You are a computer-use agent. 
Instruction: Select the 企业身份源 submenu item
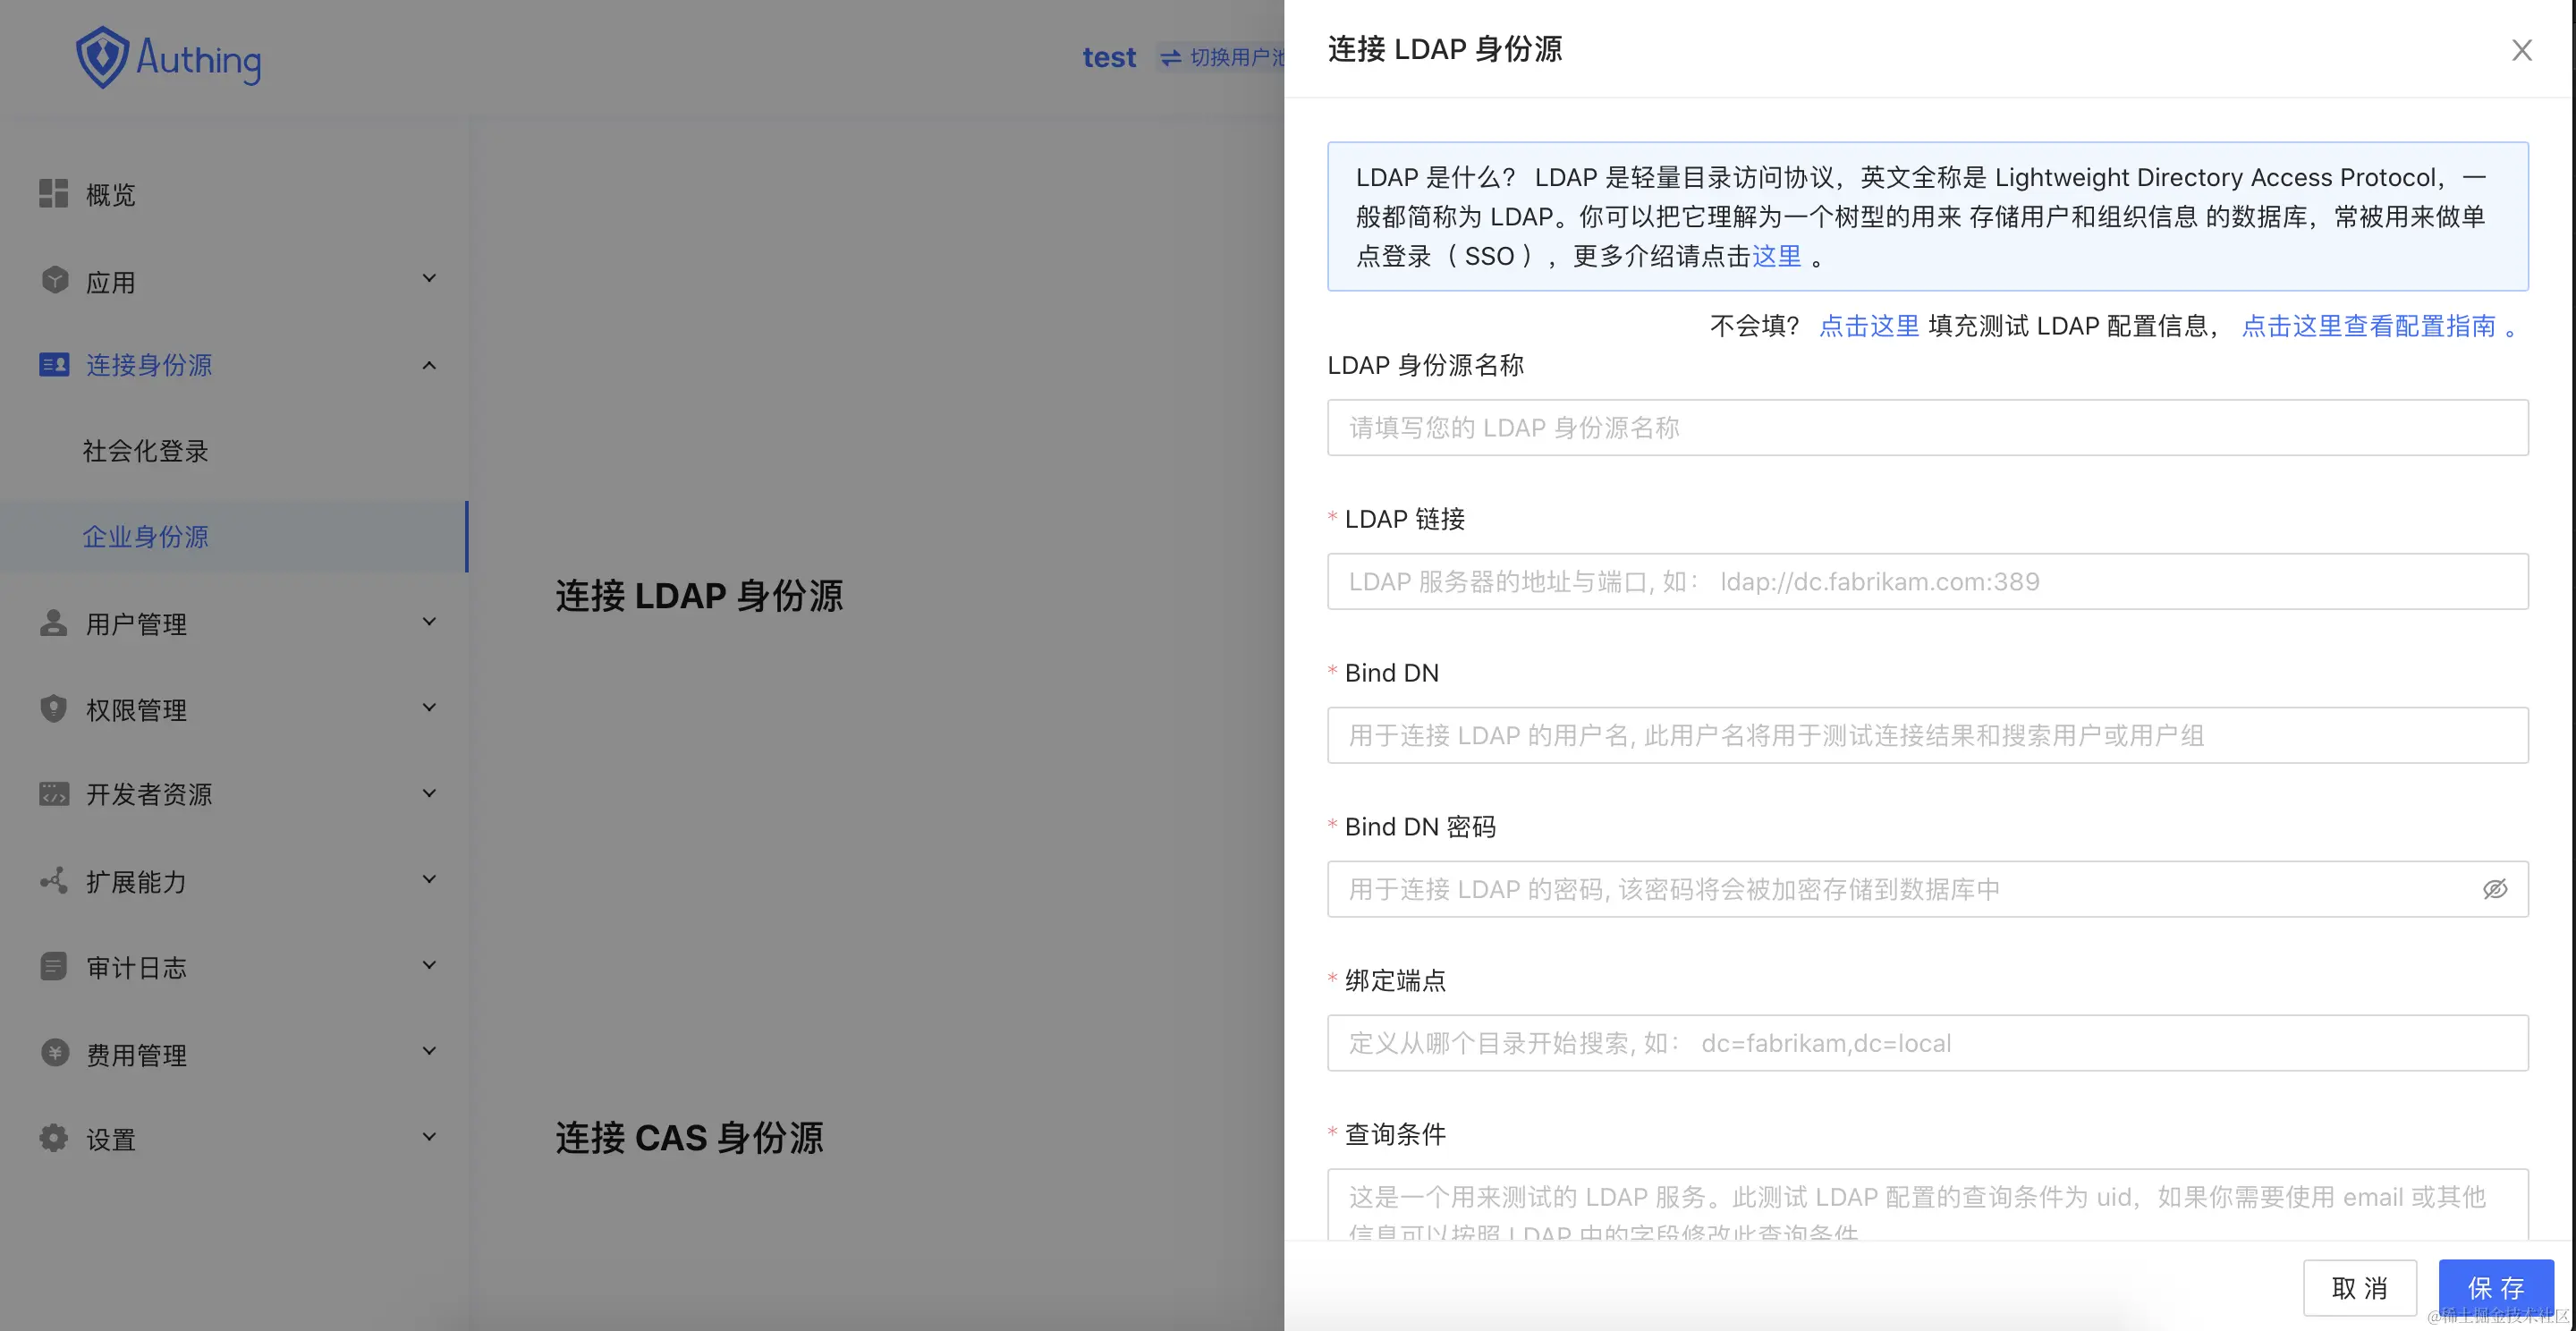coord(146,537)
